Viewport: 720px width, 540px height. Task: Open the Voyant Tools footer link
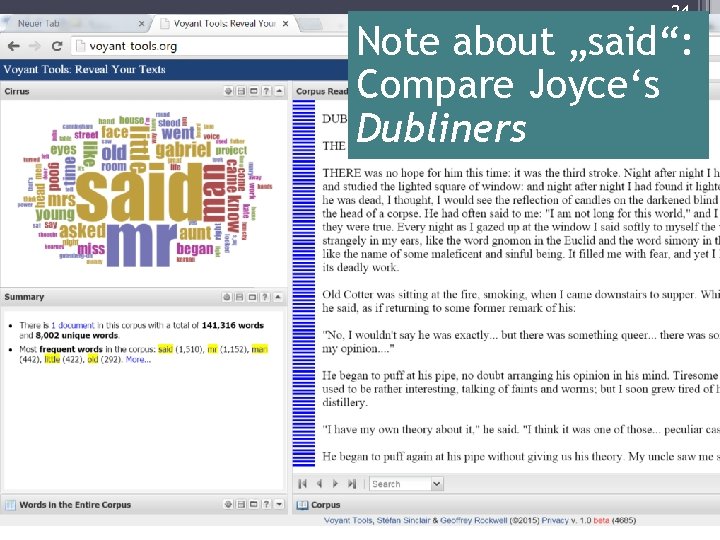(x=349, y=520)
